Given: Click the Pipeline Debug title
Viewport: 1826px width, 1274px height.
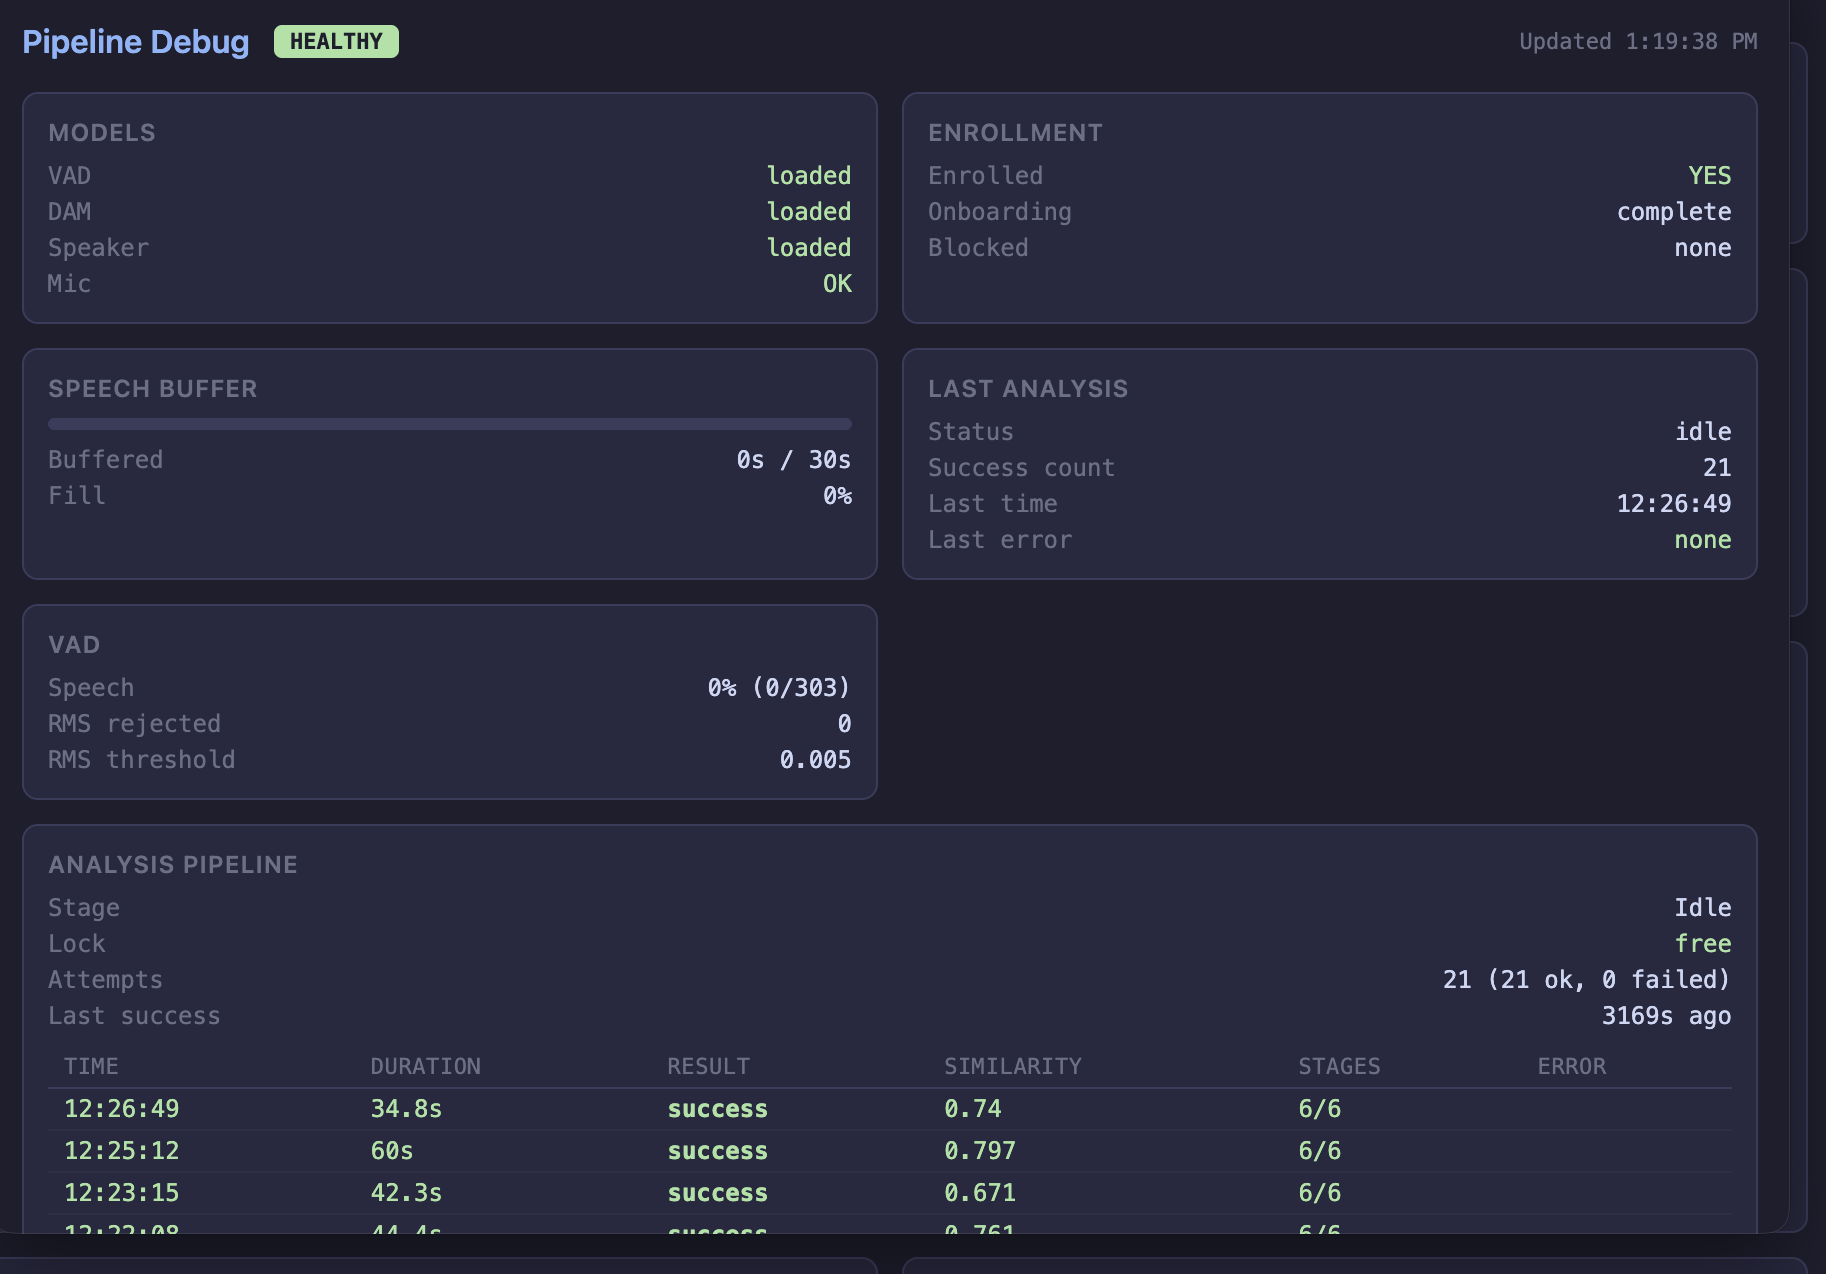Looking at the screenshot, I should tap(136, 42).
